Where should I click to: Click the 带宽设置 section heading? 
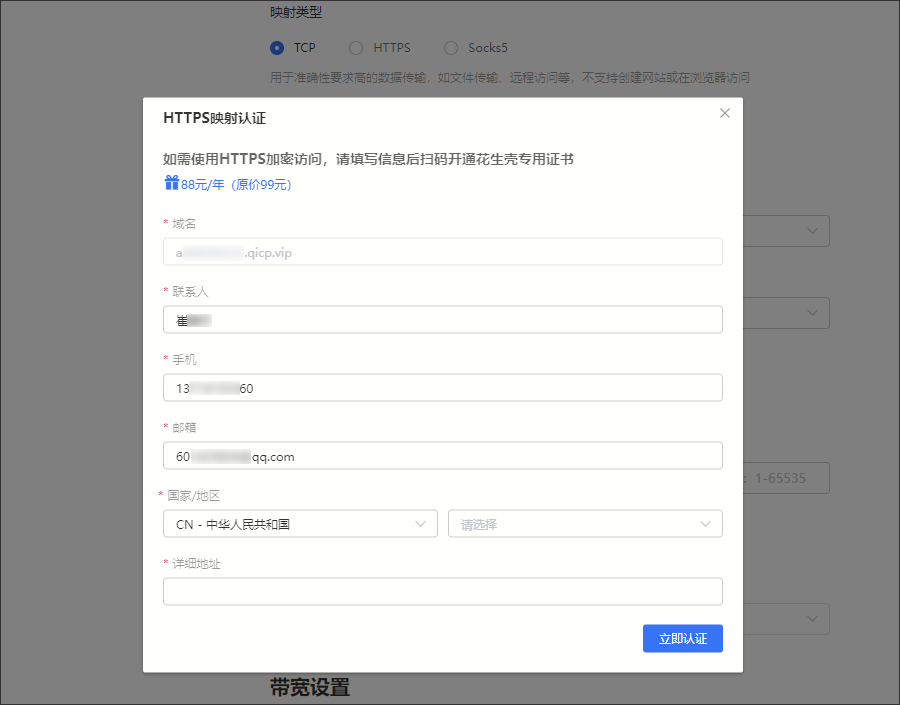tap(310, 687)
